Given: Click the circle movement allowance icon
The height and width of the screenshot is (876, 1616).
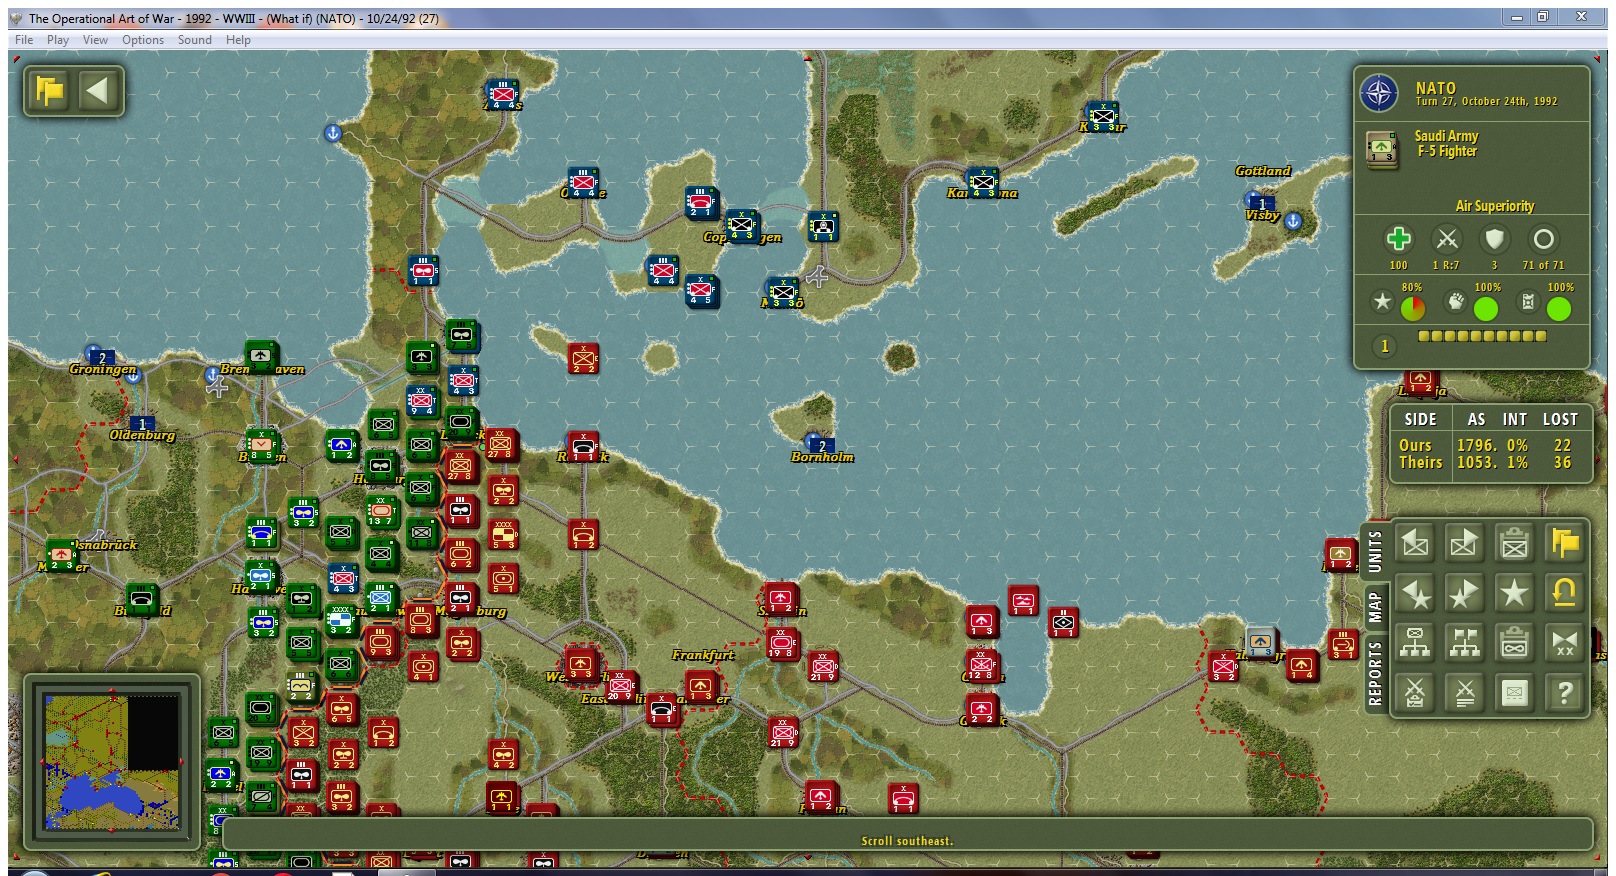Looking at the screenshot, I should click(x=1543, y=239).
